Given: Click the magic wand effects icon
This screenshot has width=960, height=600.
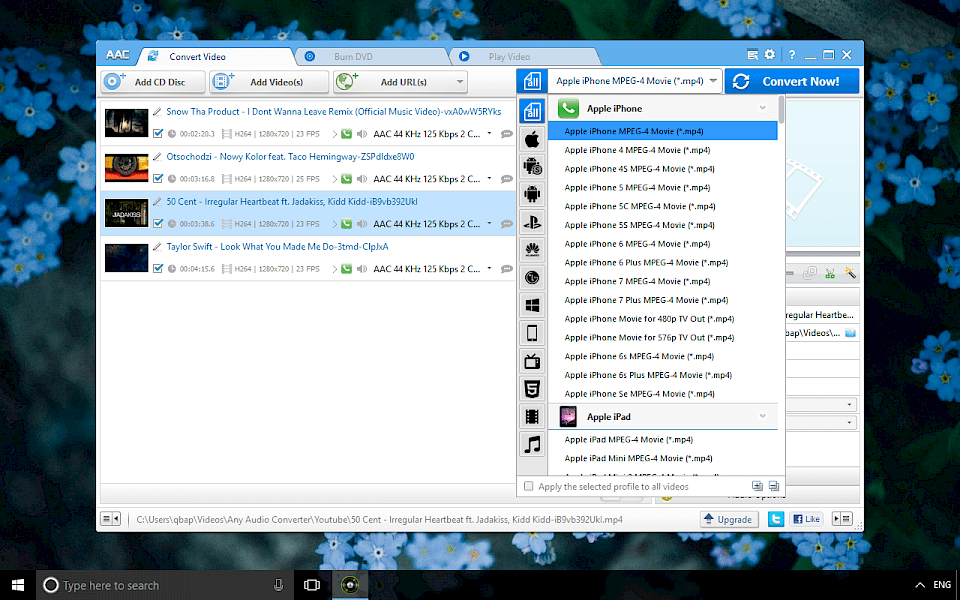Looking at the screenshot, I should (850, 273).
